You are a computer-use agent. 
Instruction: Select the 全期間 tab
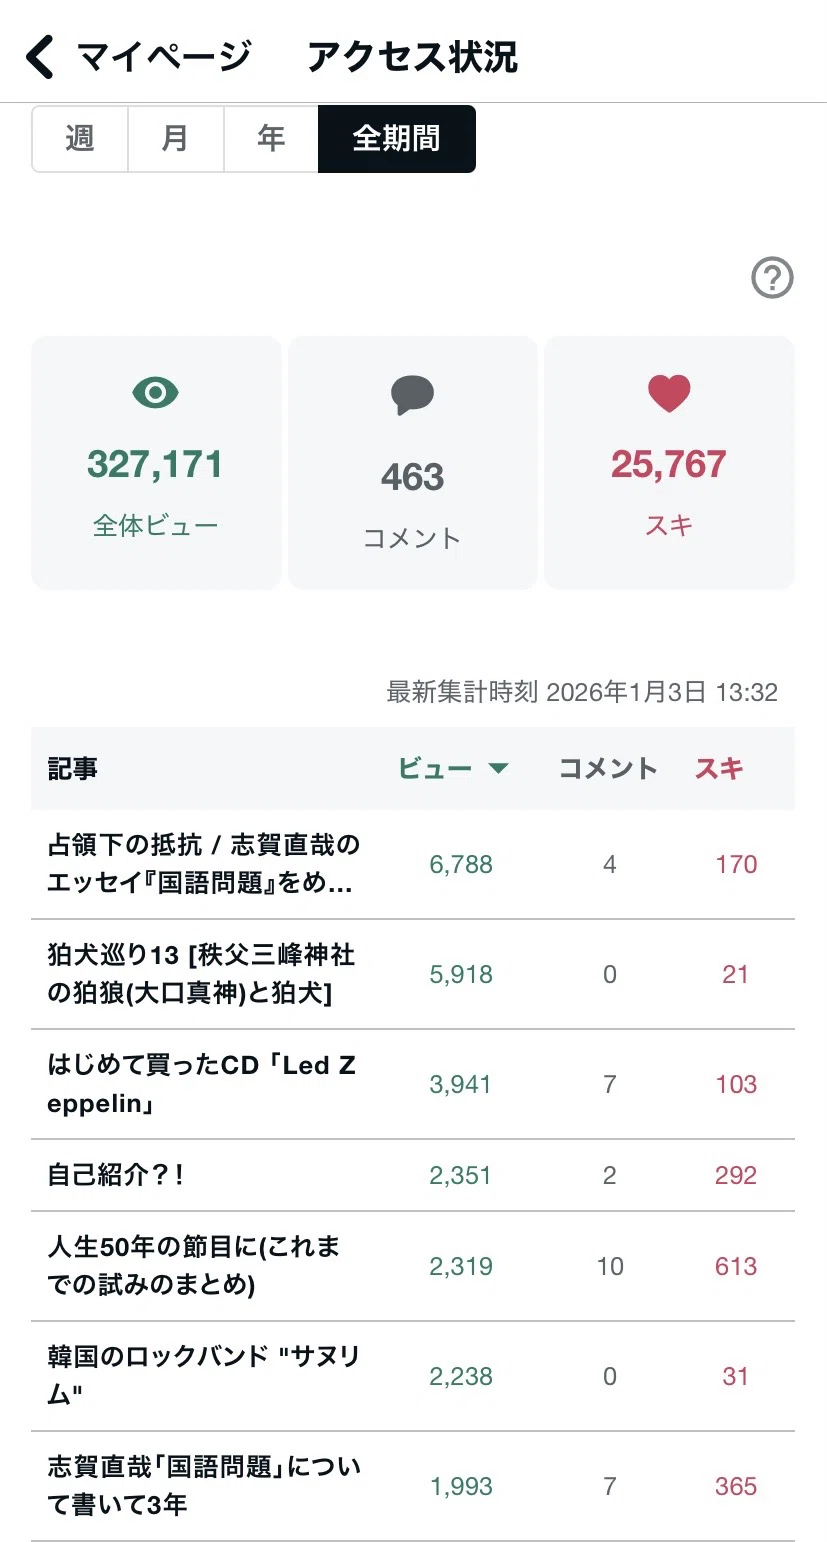tap(397, 138)
